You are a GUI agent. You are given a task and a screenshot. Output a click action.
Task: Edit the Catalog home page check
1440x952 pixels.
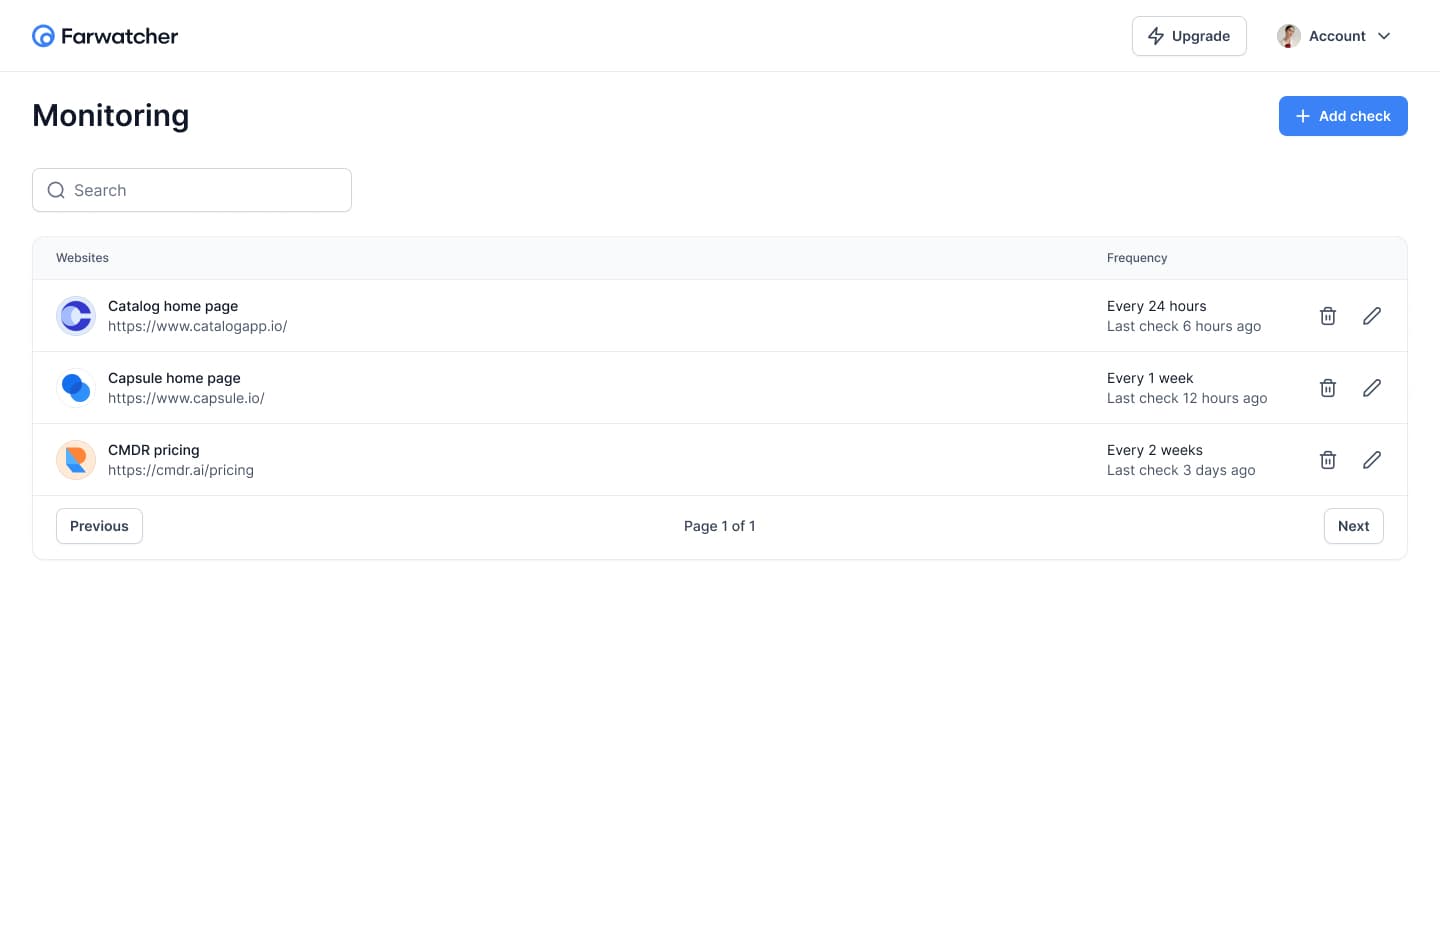[x=1372, y=316]
